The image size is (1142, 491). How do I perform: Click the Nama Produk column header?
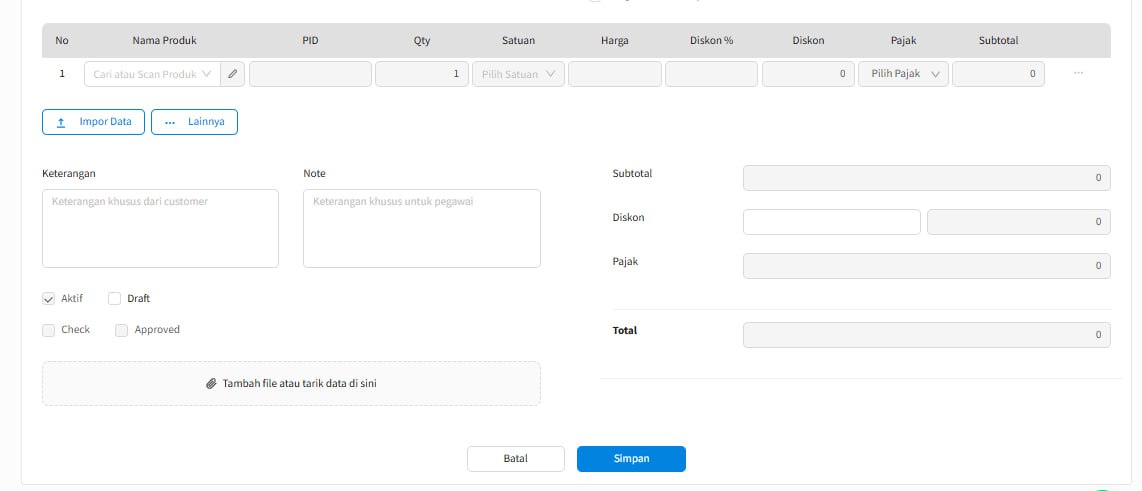coord(165,41)
